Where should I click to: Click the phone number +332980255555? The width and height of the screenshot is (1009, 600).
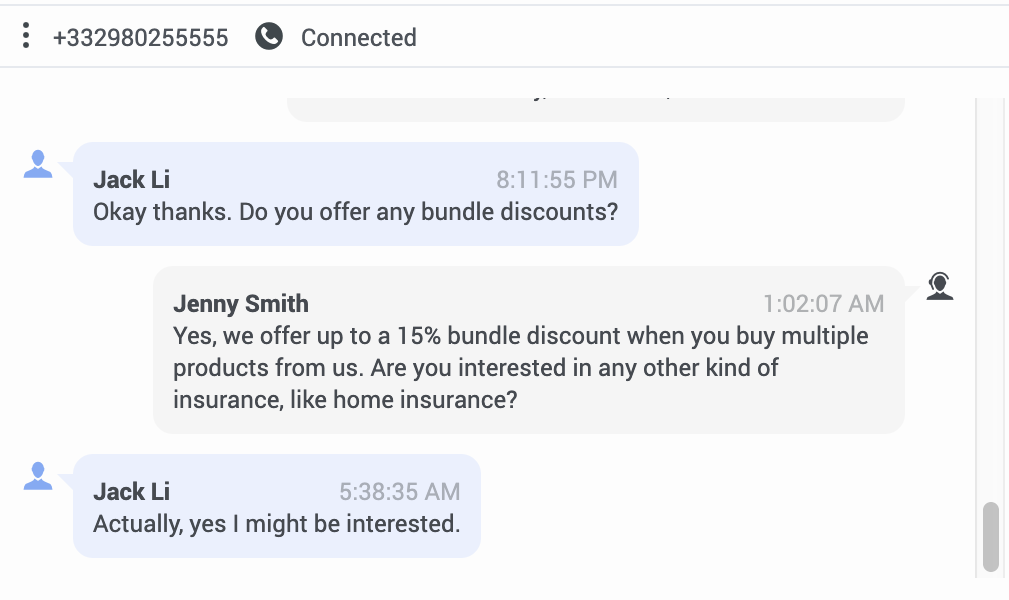coord(140,37)
